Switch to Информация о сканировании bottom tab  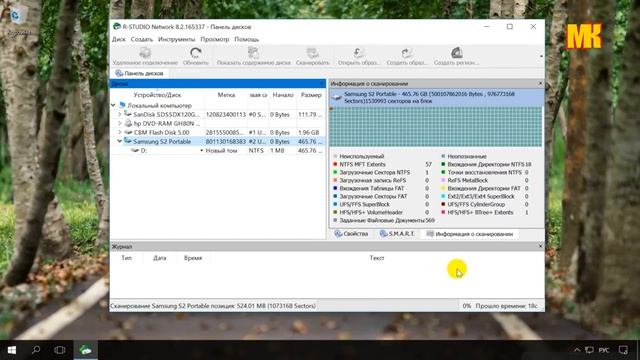point(470,234)
